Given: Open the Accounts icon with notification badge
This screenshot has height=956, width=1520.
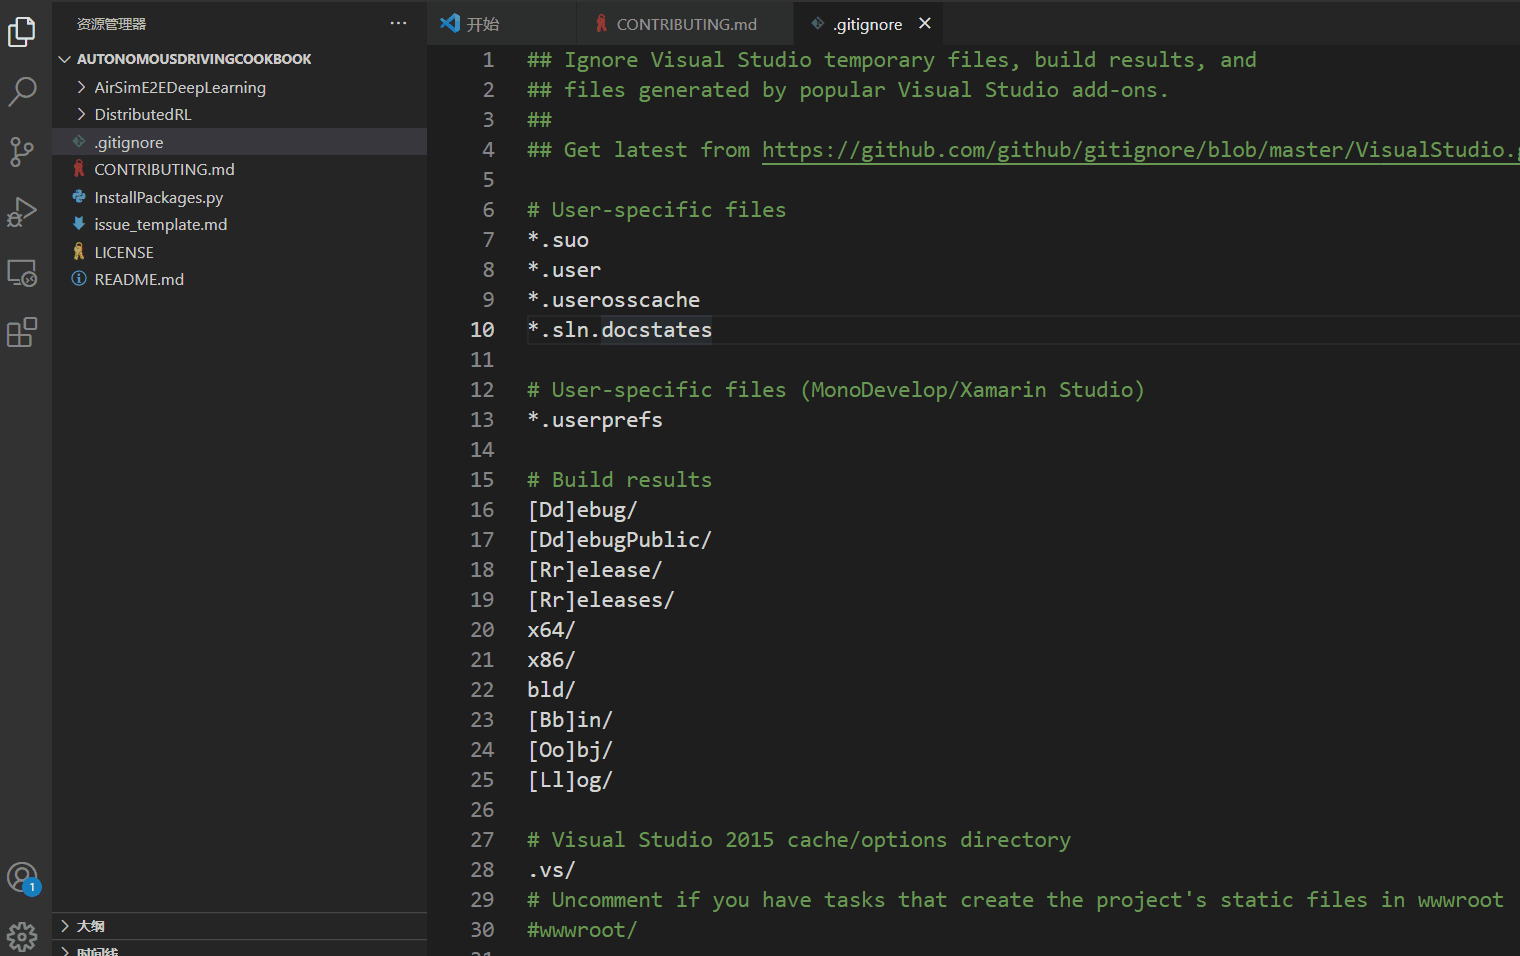Looking at the screenshot, I should [x=22, y=876].
